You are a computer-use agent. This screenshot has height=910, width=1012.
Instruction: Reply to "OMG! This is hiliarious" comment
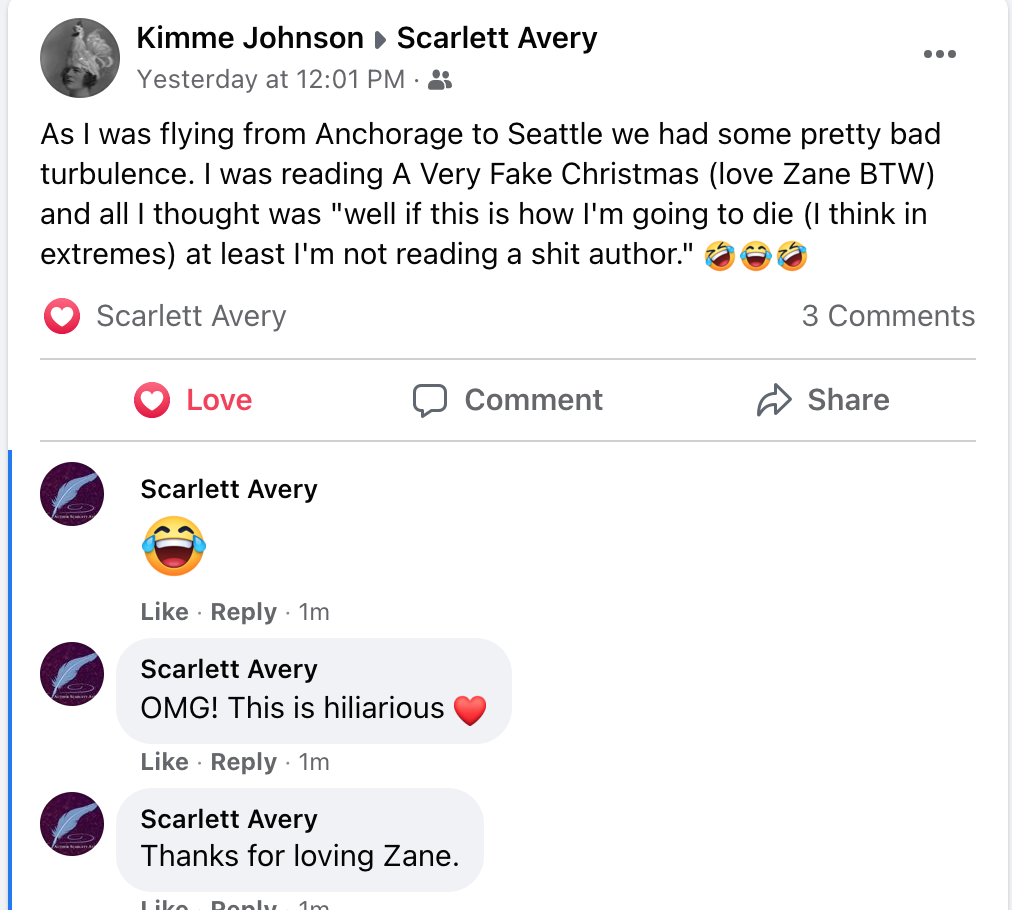tap(243, 762)
